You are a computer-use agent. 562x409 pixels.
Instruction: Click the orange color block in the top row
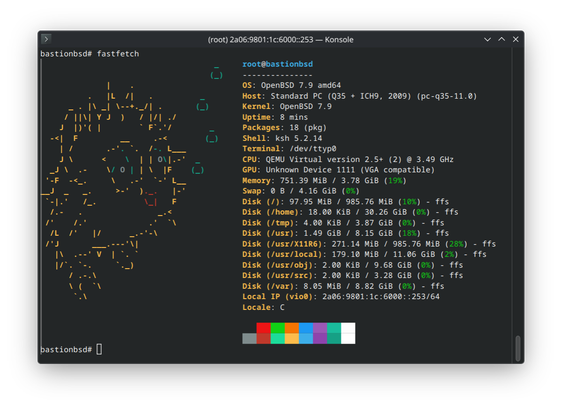click(x=292, y=328)
